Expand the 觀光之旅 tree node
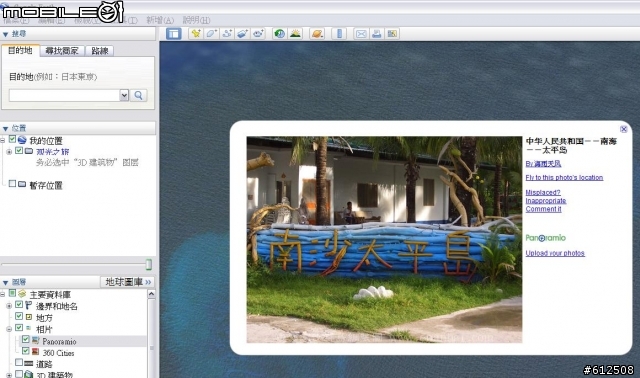 pos(9,152)
